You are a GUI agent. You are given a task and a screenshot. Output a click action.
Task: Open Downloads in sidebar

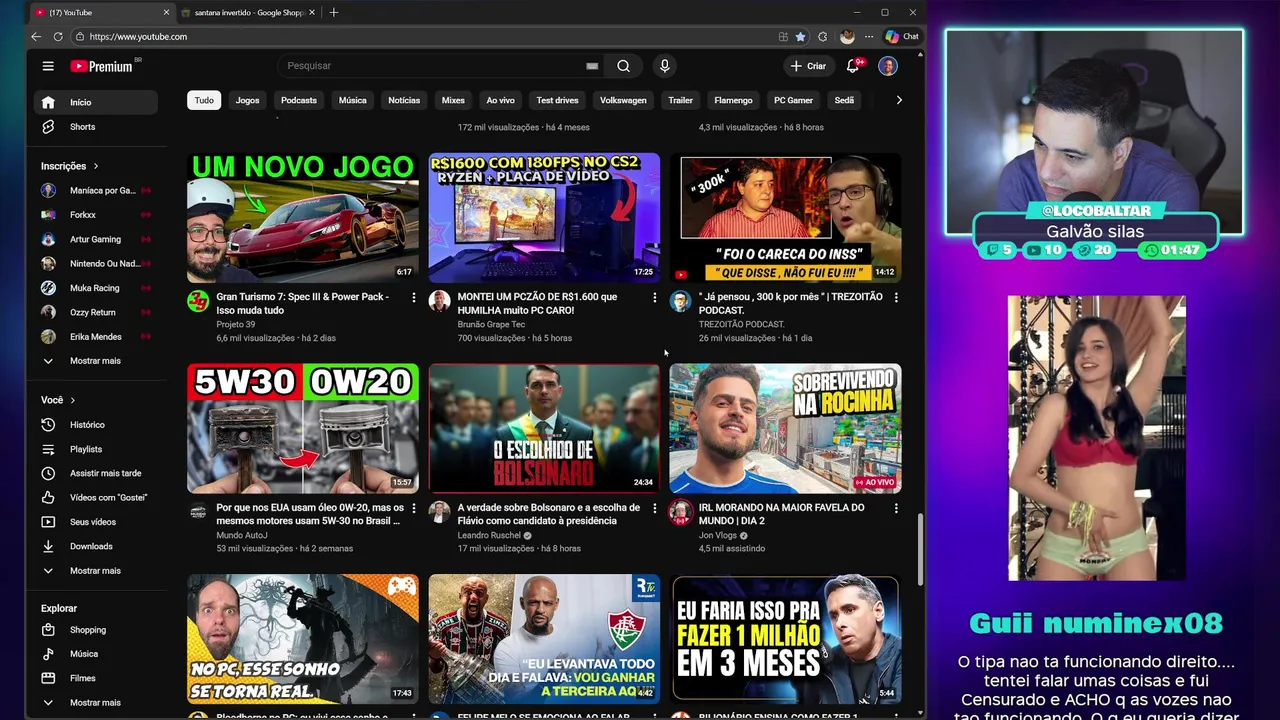pos(97,546)
